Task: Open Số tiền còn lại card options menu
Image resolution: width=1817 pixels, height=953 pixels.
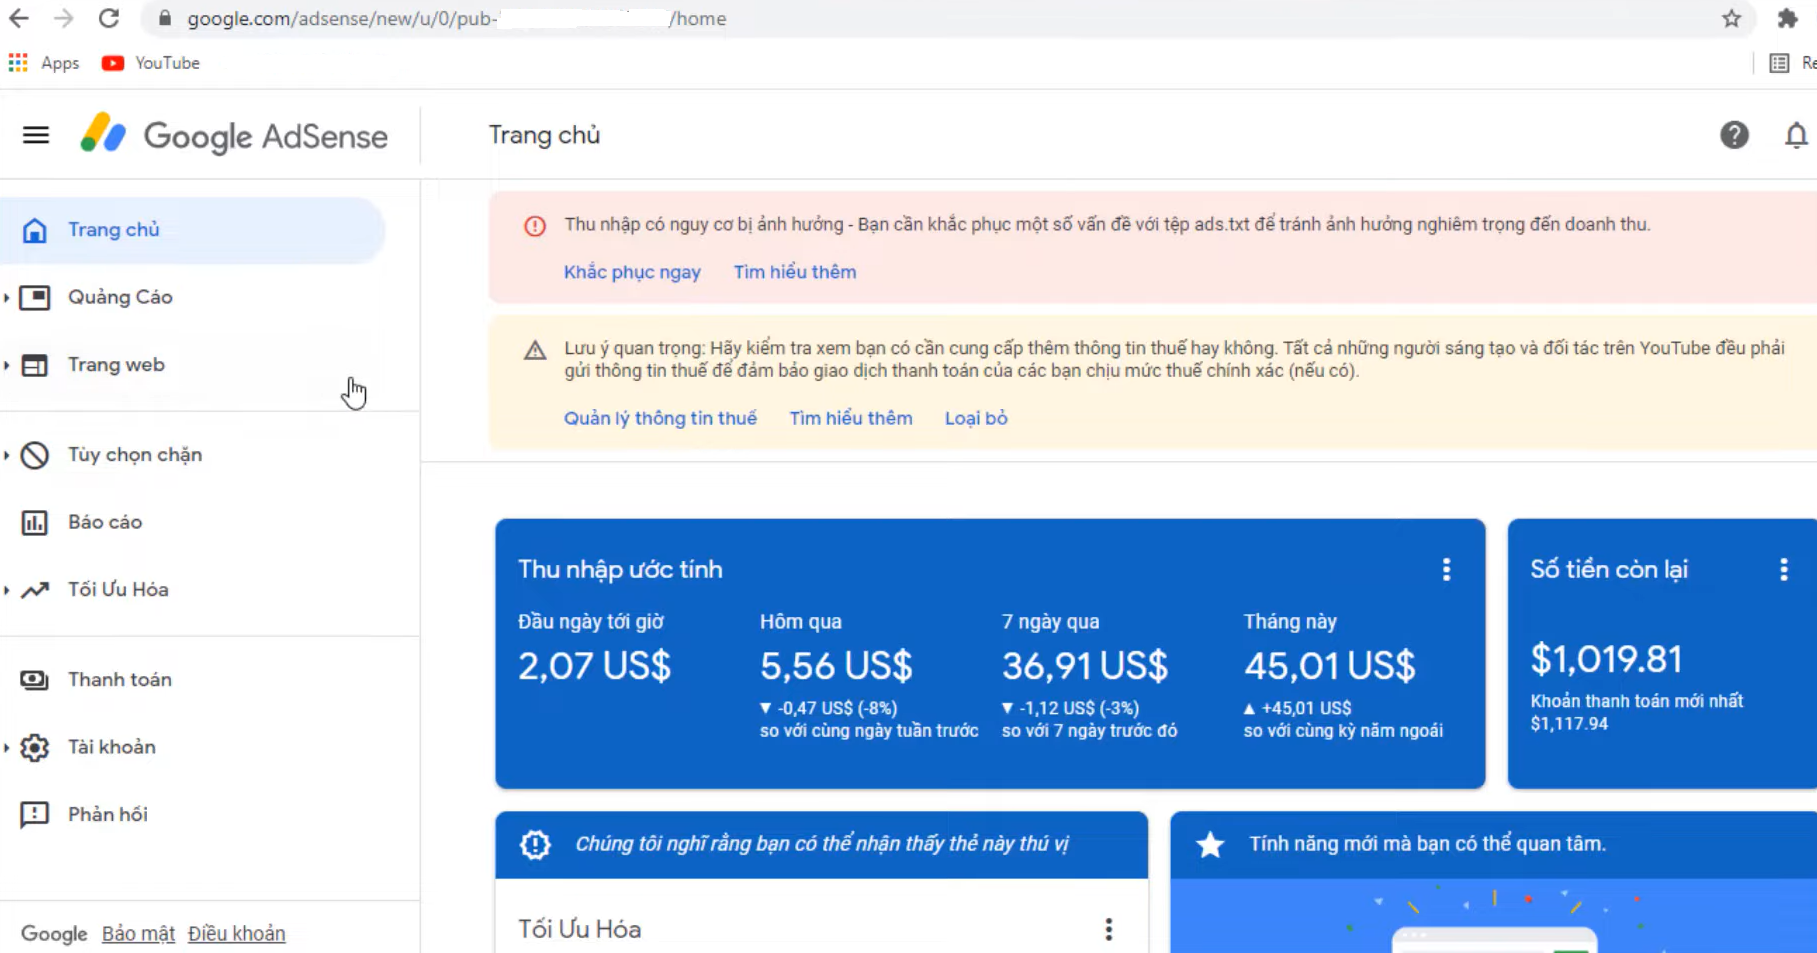Action: coord(1784,570)
